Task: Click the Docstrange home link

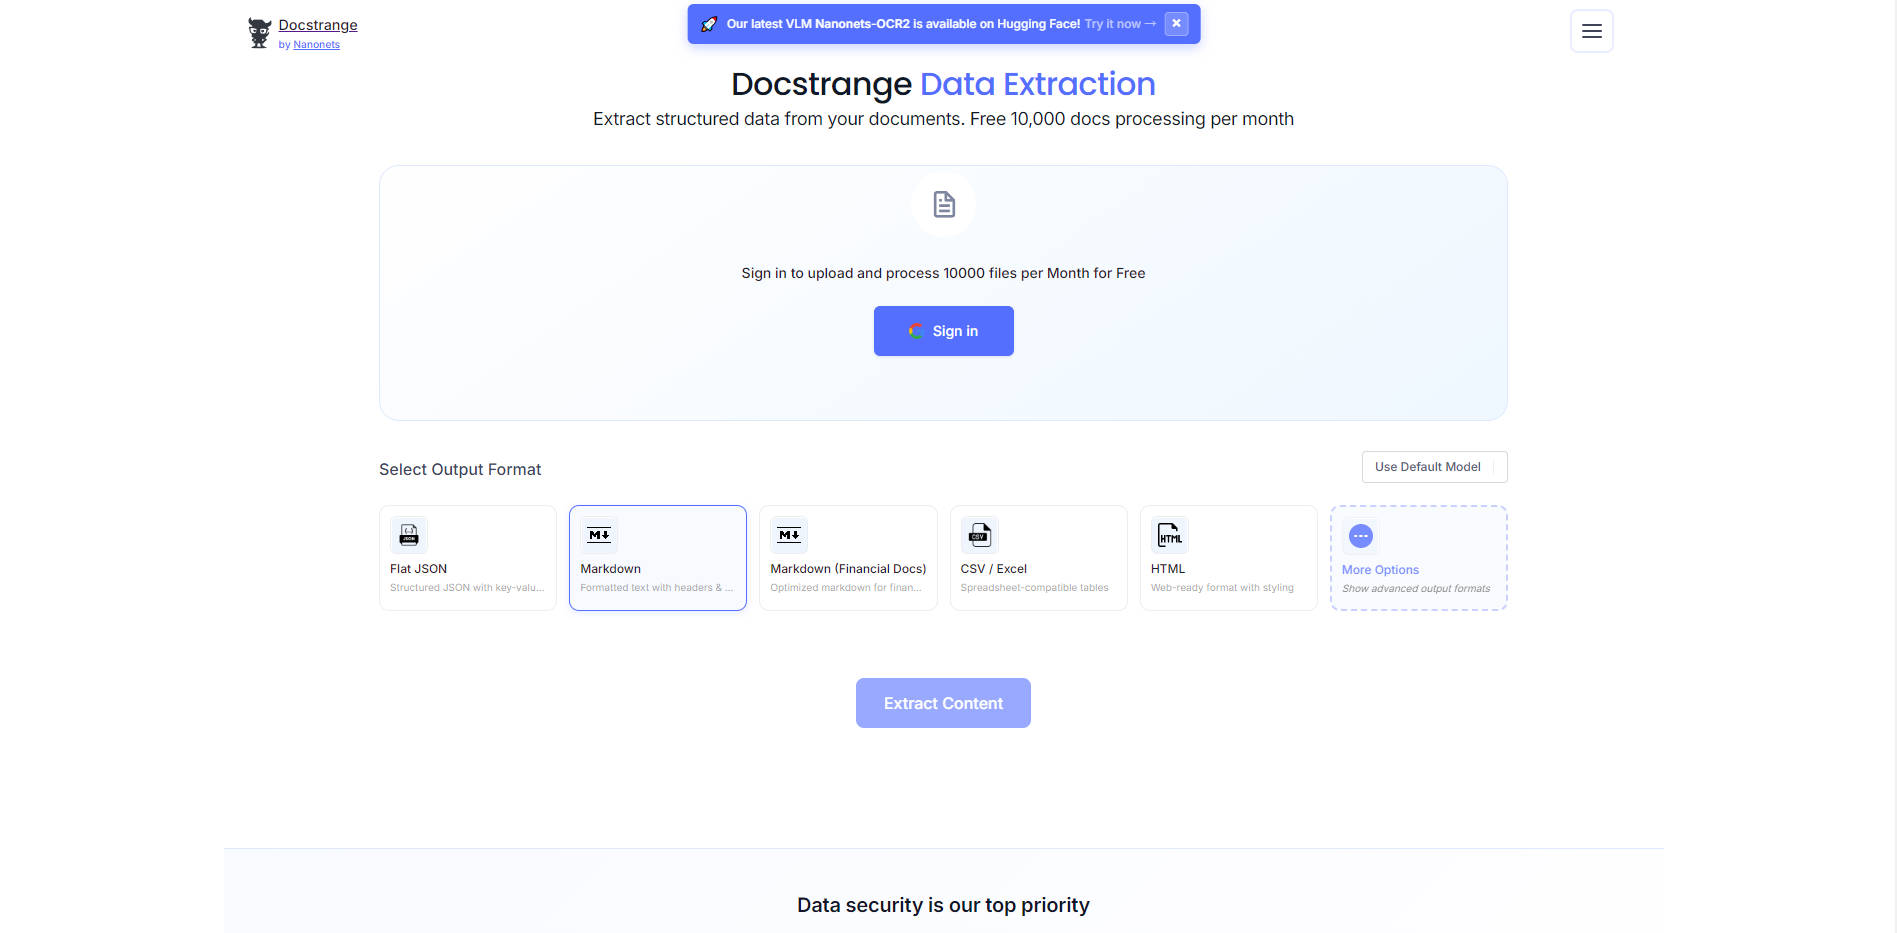Action: [318, 25]
